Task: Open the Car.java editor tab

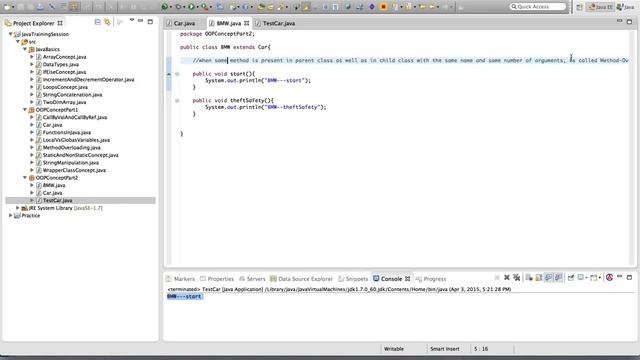Action: pos(181,23)
